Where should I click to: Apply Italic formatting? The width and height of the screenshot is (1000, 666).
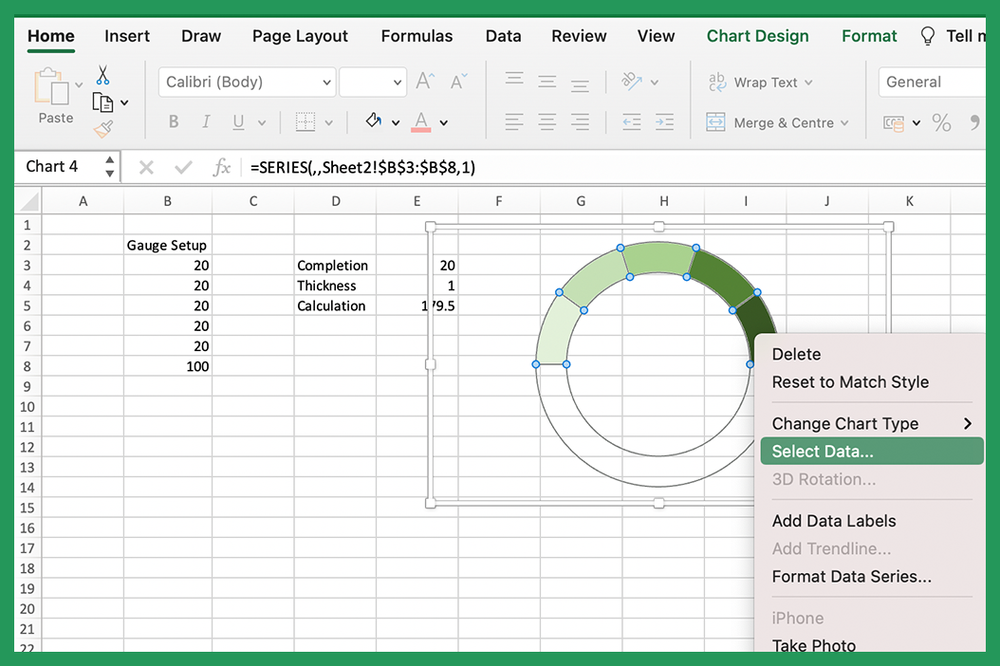click(x=206, y=121)
